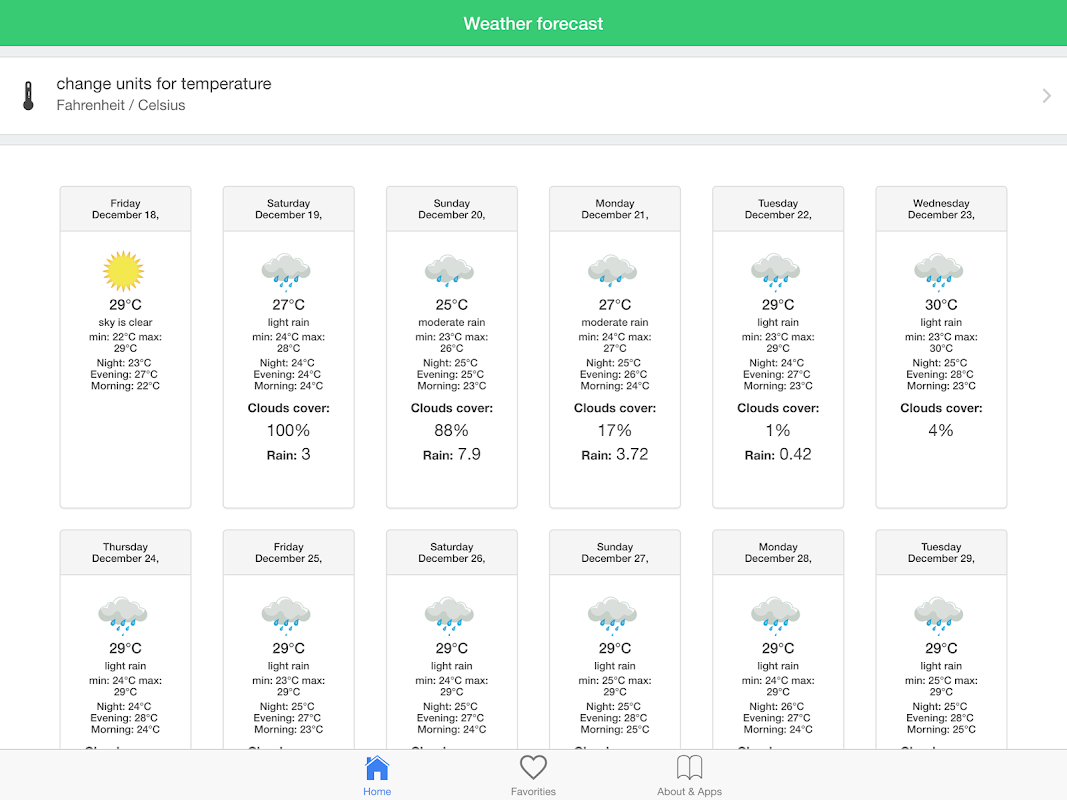Click light rain text on Tuesday December 22
The width and height of the screenshot is (1067, 800).
click(x=778, y=322)
